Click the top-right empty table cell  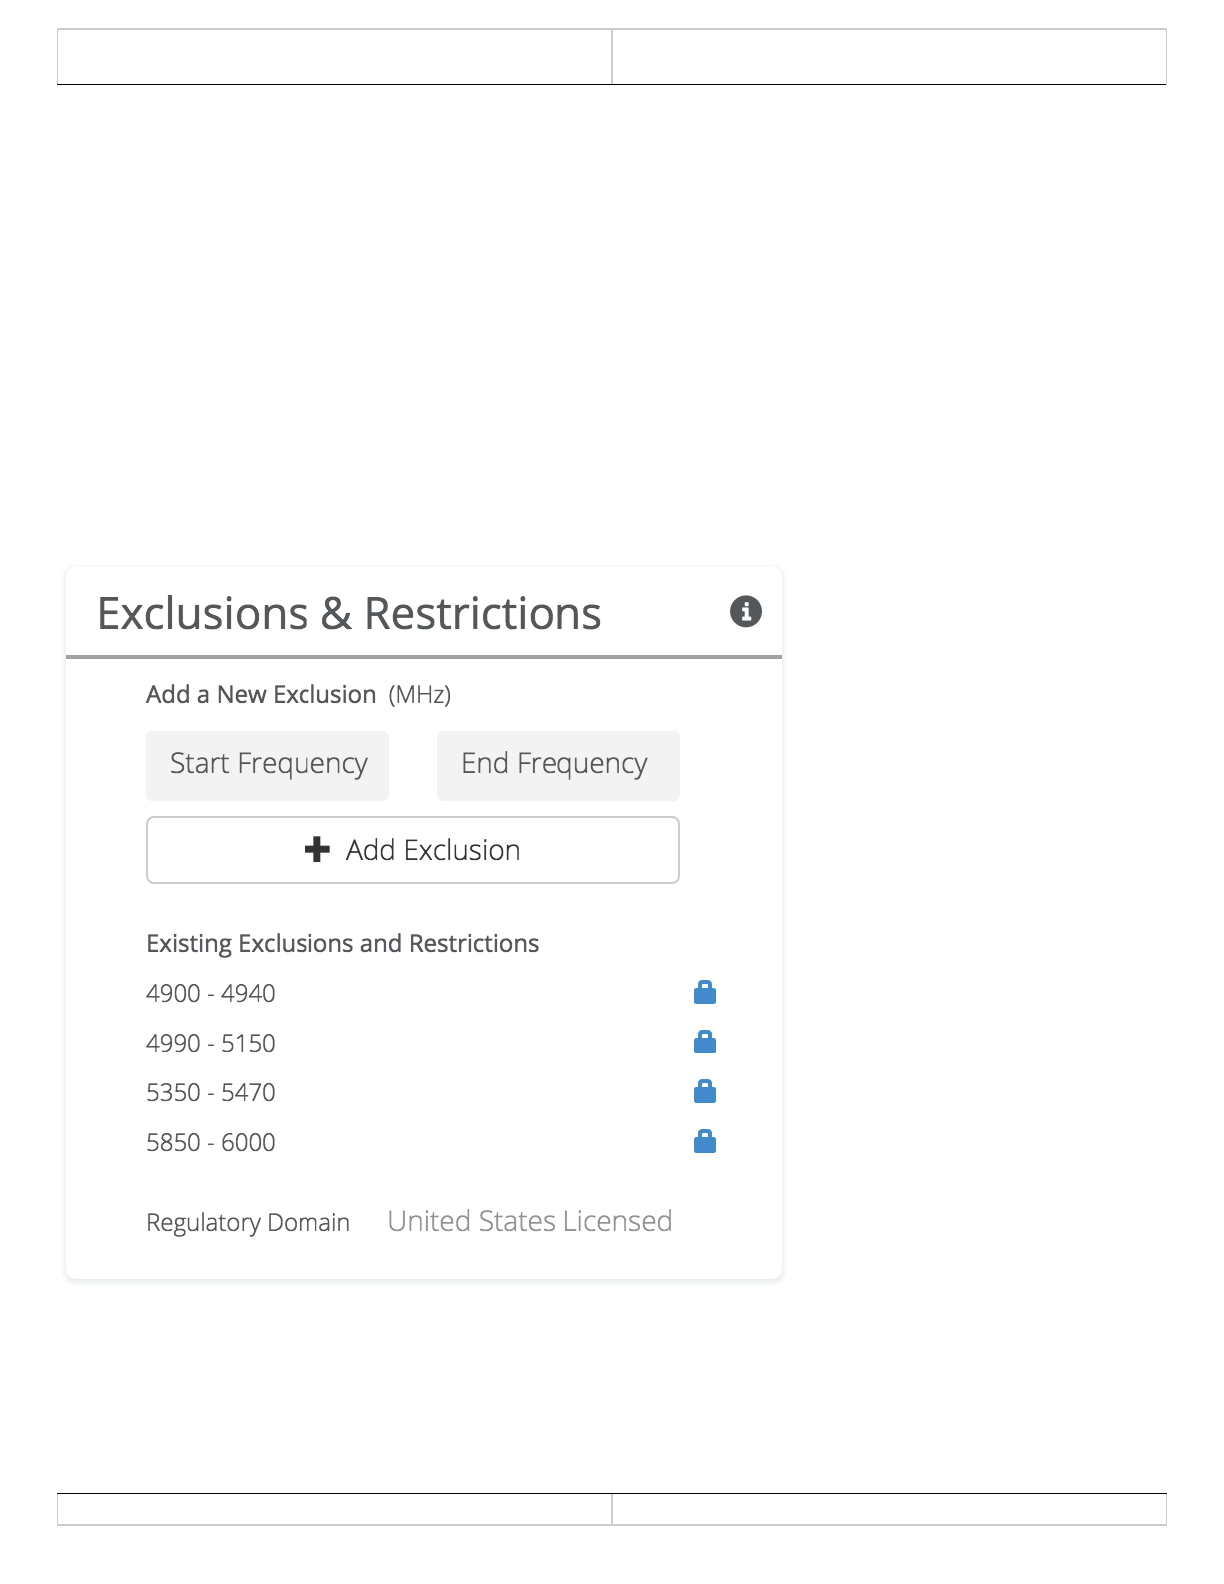(x=888, y=57)
